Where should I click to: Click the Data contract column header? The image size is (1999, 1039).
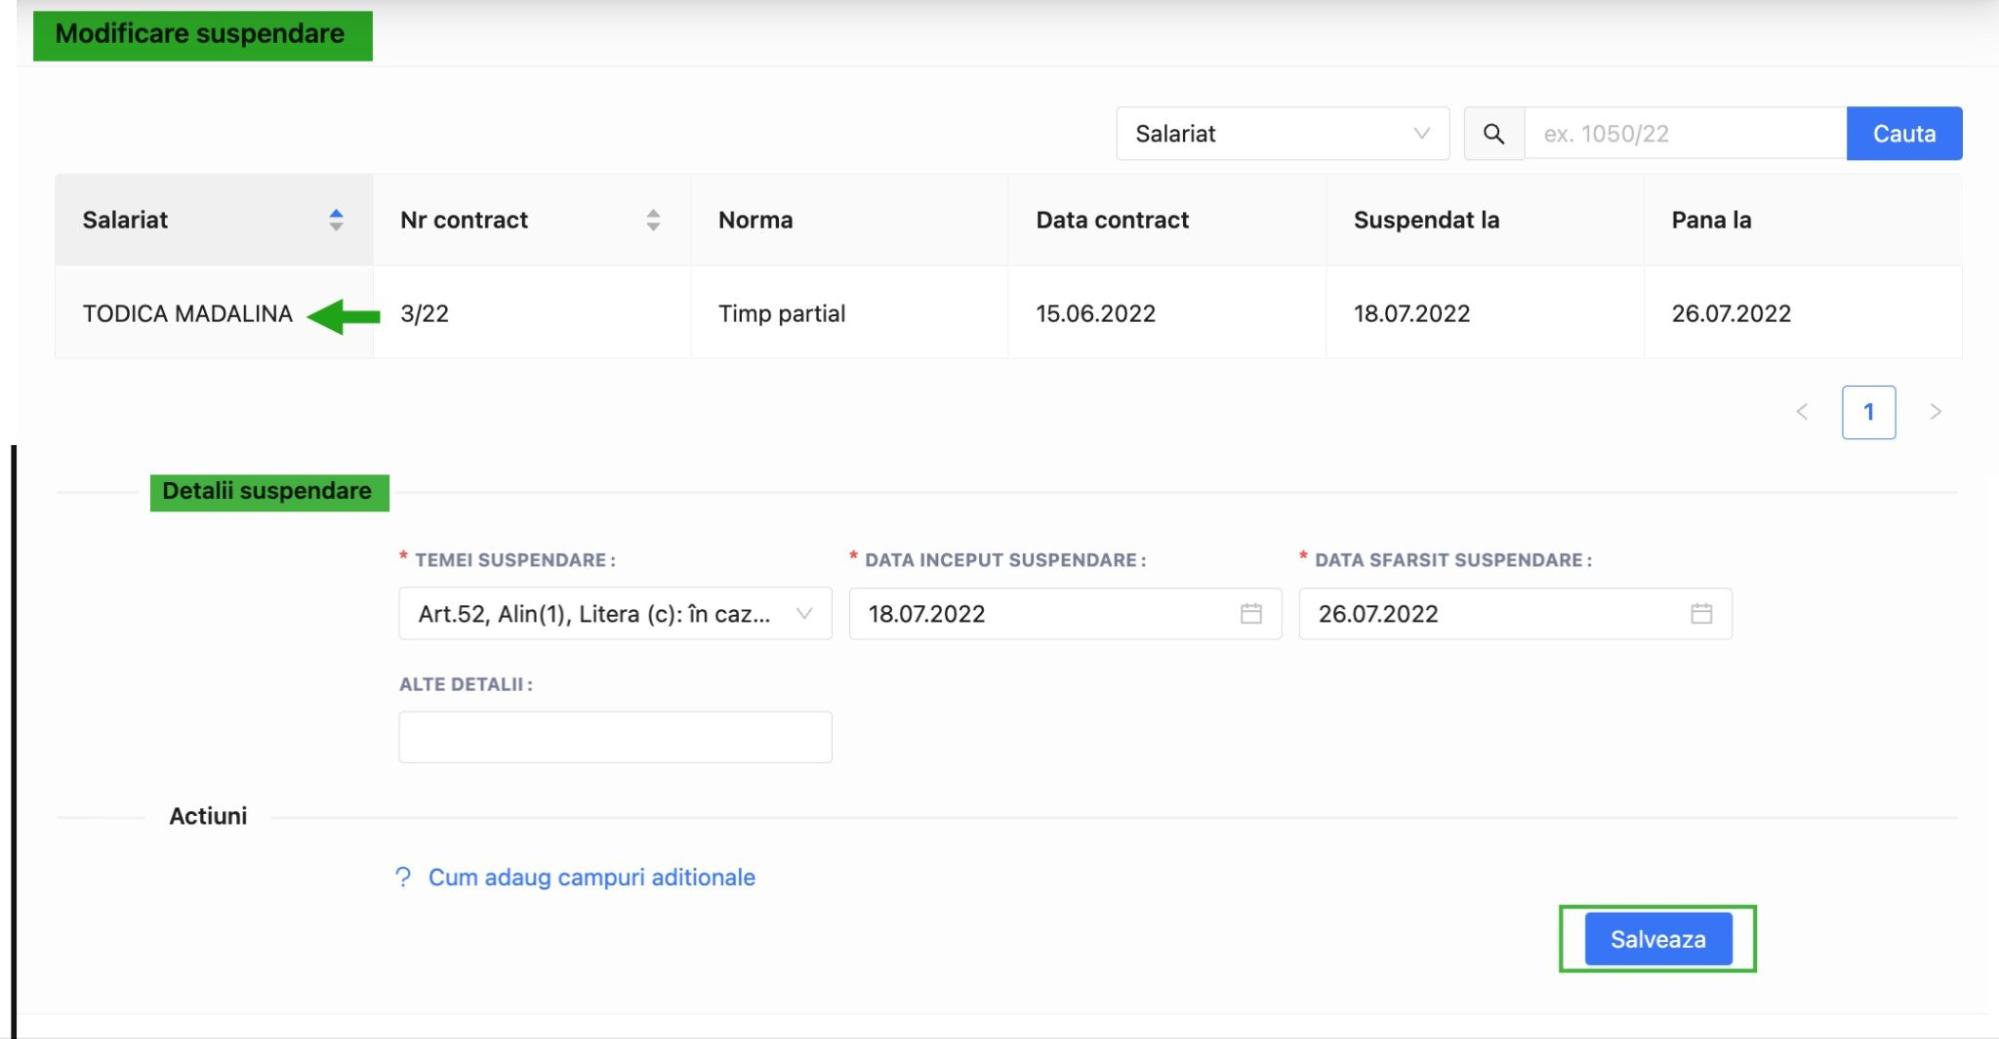(1167, 220)
